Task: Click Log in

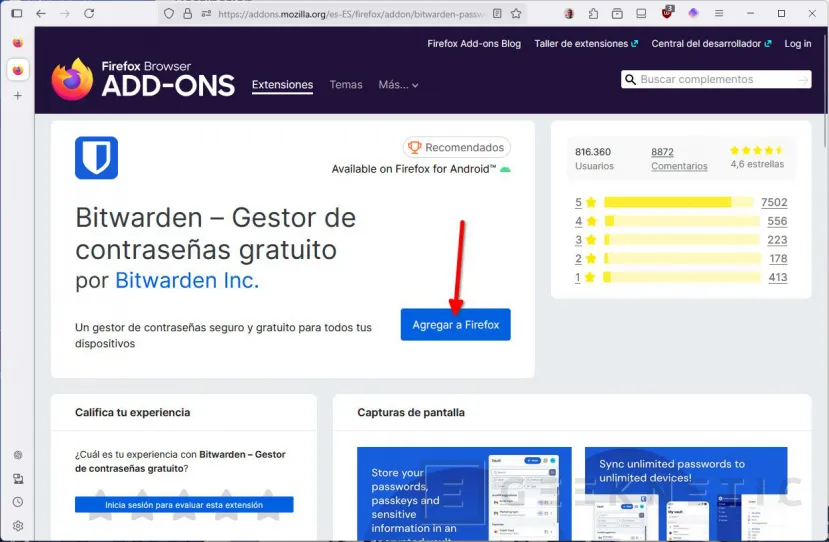Action: pyautogui.click(x=797, y=44)
